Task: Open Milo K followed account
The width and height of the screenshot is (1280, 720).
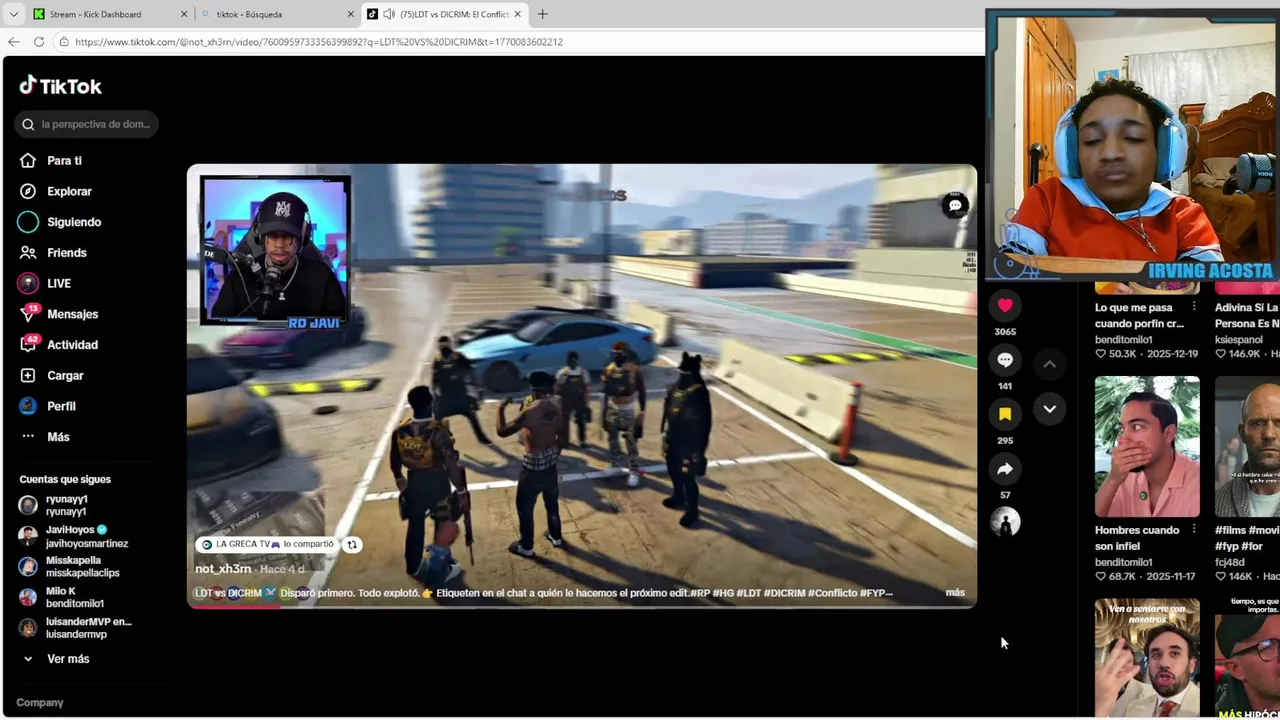Action: click(x=61, y=597)
